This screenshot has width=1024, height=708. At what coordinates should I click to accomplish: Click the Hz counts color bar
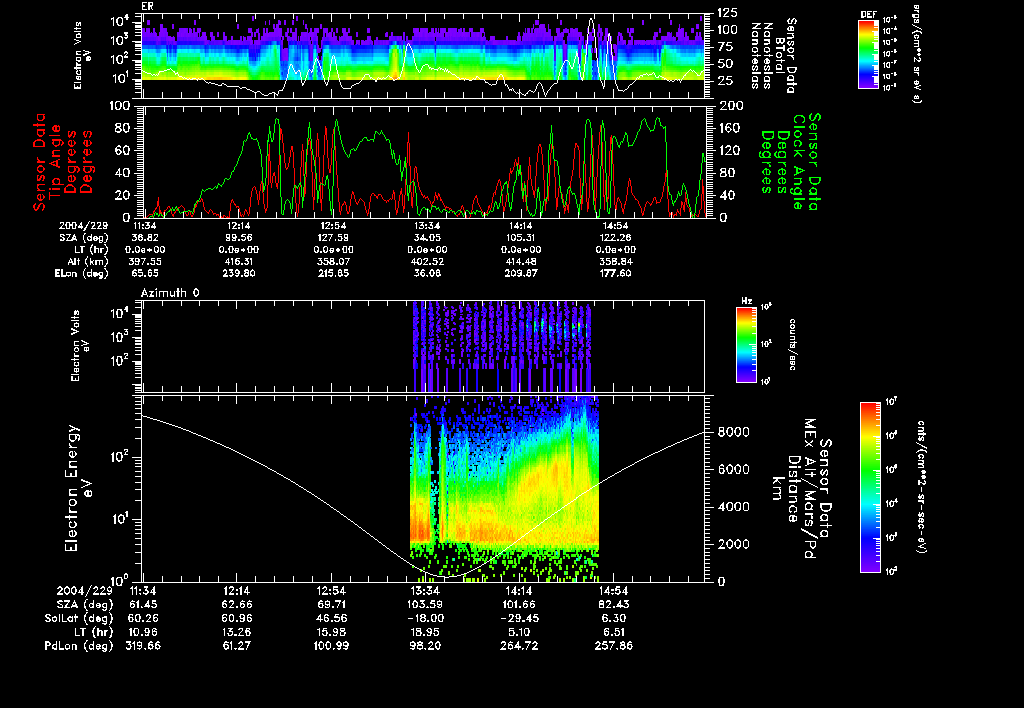(746, 344)
